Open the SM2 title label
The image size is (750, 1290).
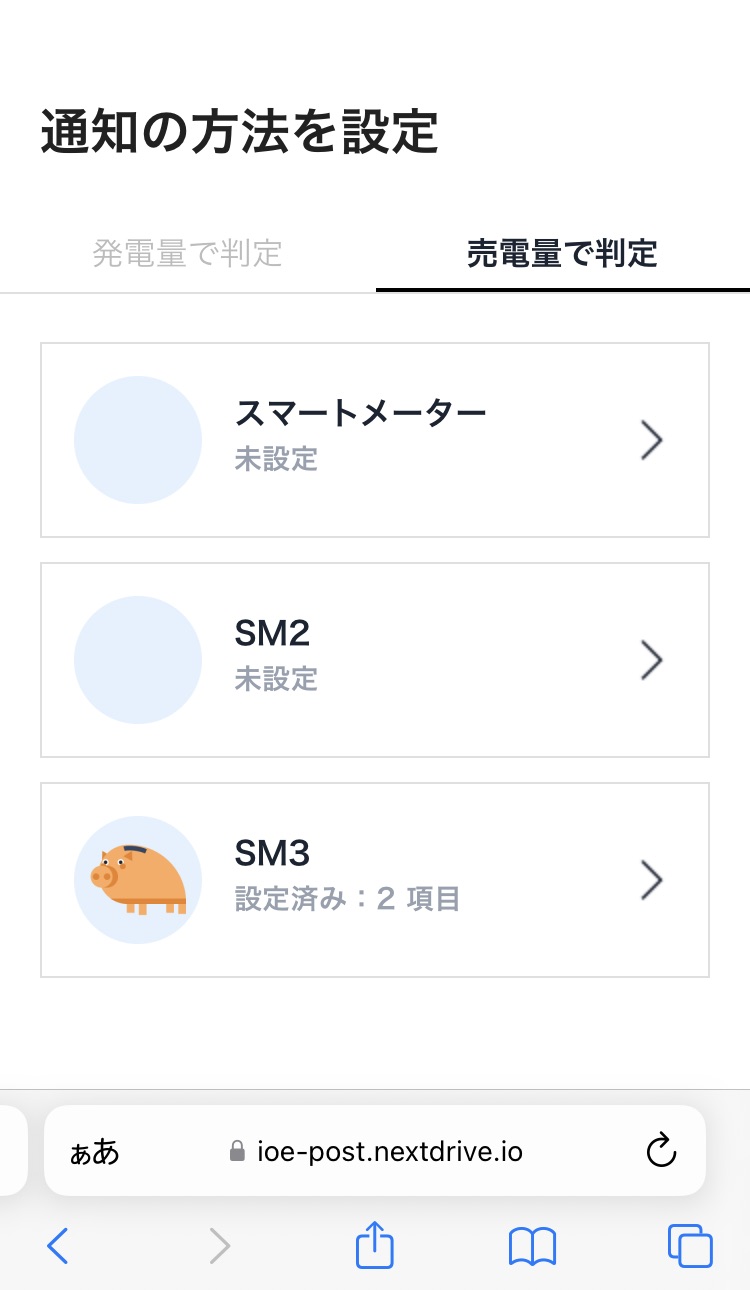[x=272, y=633]
